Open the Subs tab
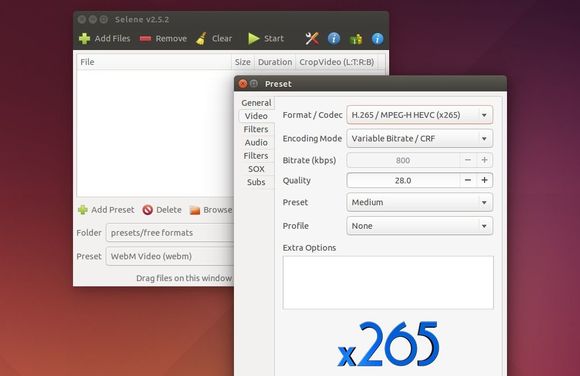 point(256,182)
